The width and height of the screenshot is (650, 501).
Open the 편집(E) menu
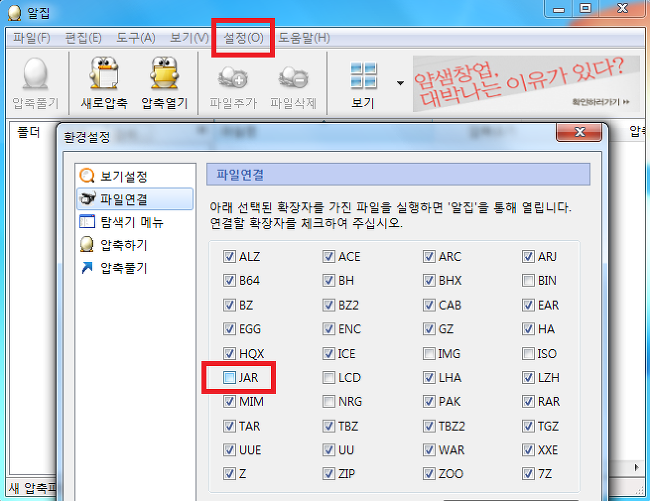click(x=83, y=38)
